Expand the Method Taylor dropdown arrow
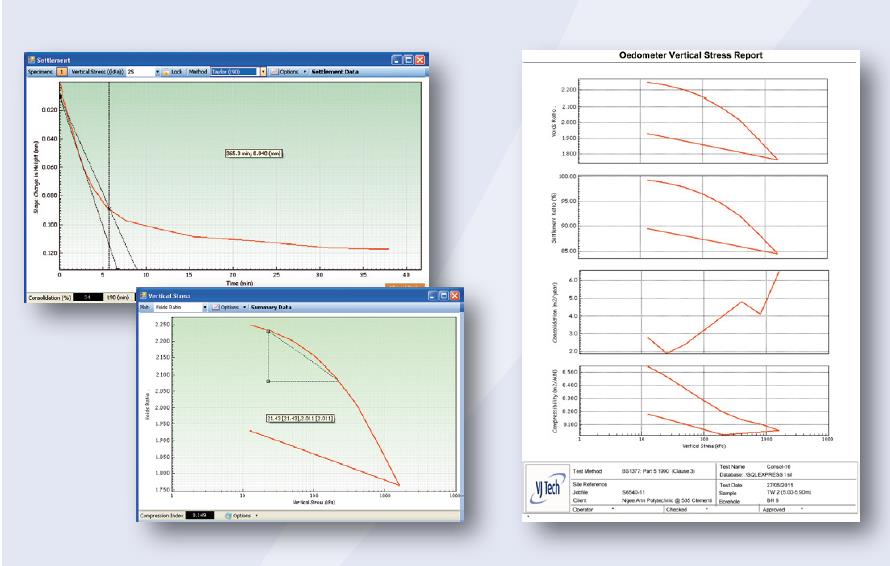This screenshot has height=566, width=890. click(263, 72)
